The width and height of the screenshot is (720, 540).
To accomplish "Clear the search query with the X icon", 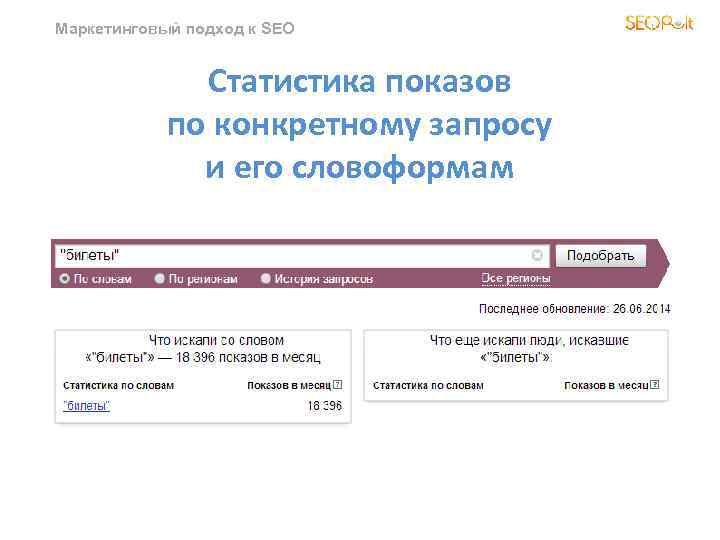I will pyautogui.click(x=537, y=255).
